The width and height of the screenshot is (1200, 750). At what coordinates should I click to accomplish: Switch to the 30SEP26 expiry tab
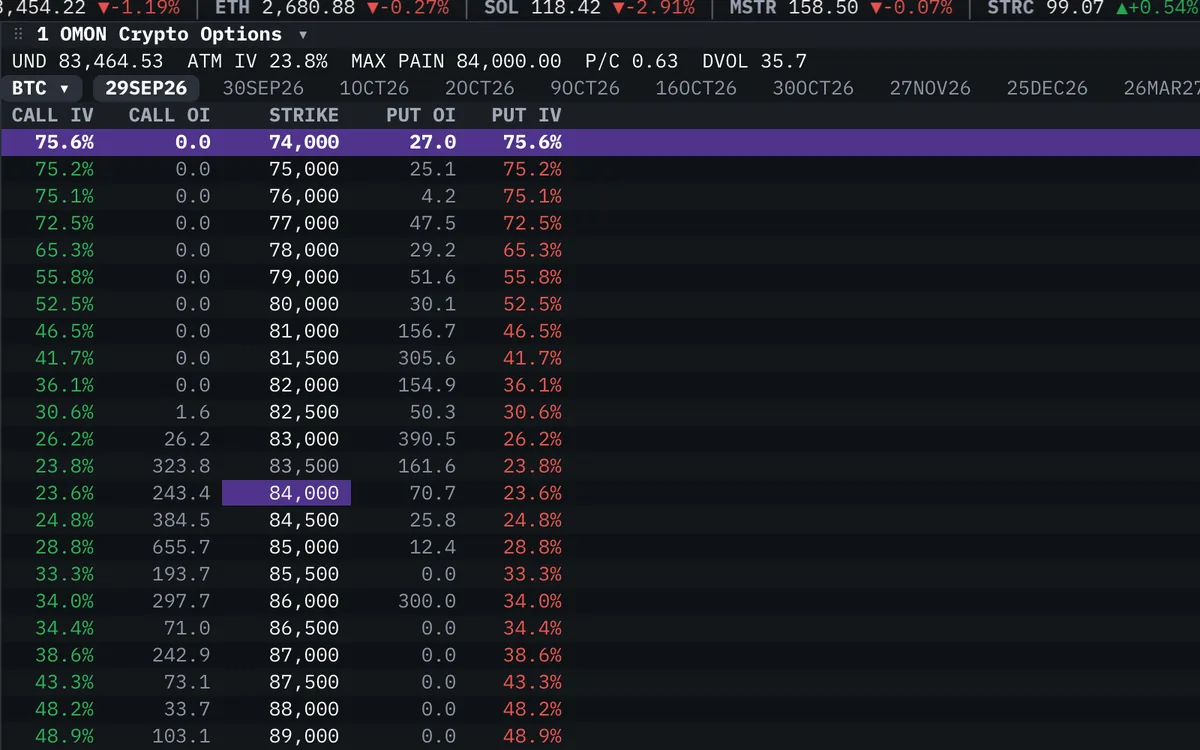(263, 88)
